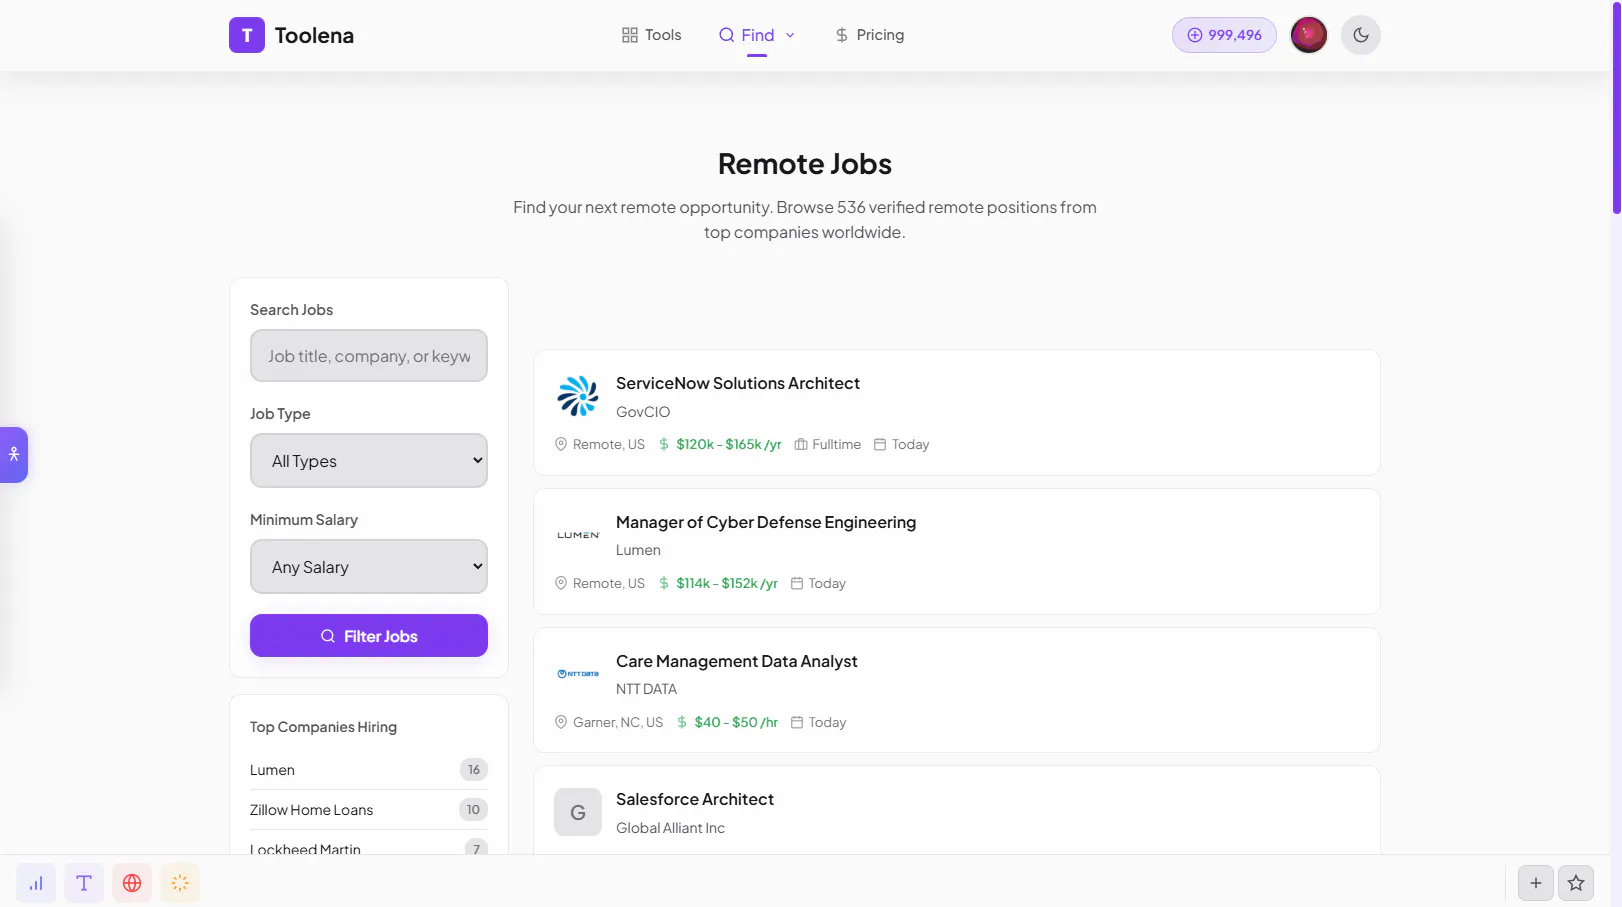Image resolution: width=1622 pixels, height=907 pixels.
Task: Toggle dark mode with the moon icon
Action: [1360, 35]
